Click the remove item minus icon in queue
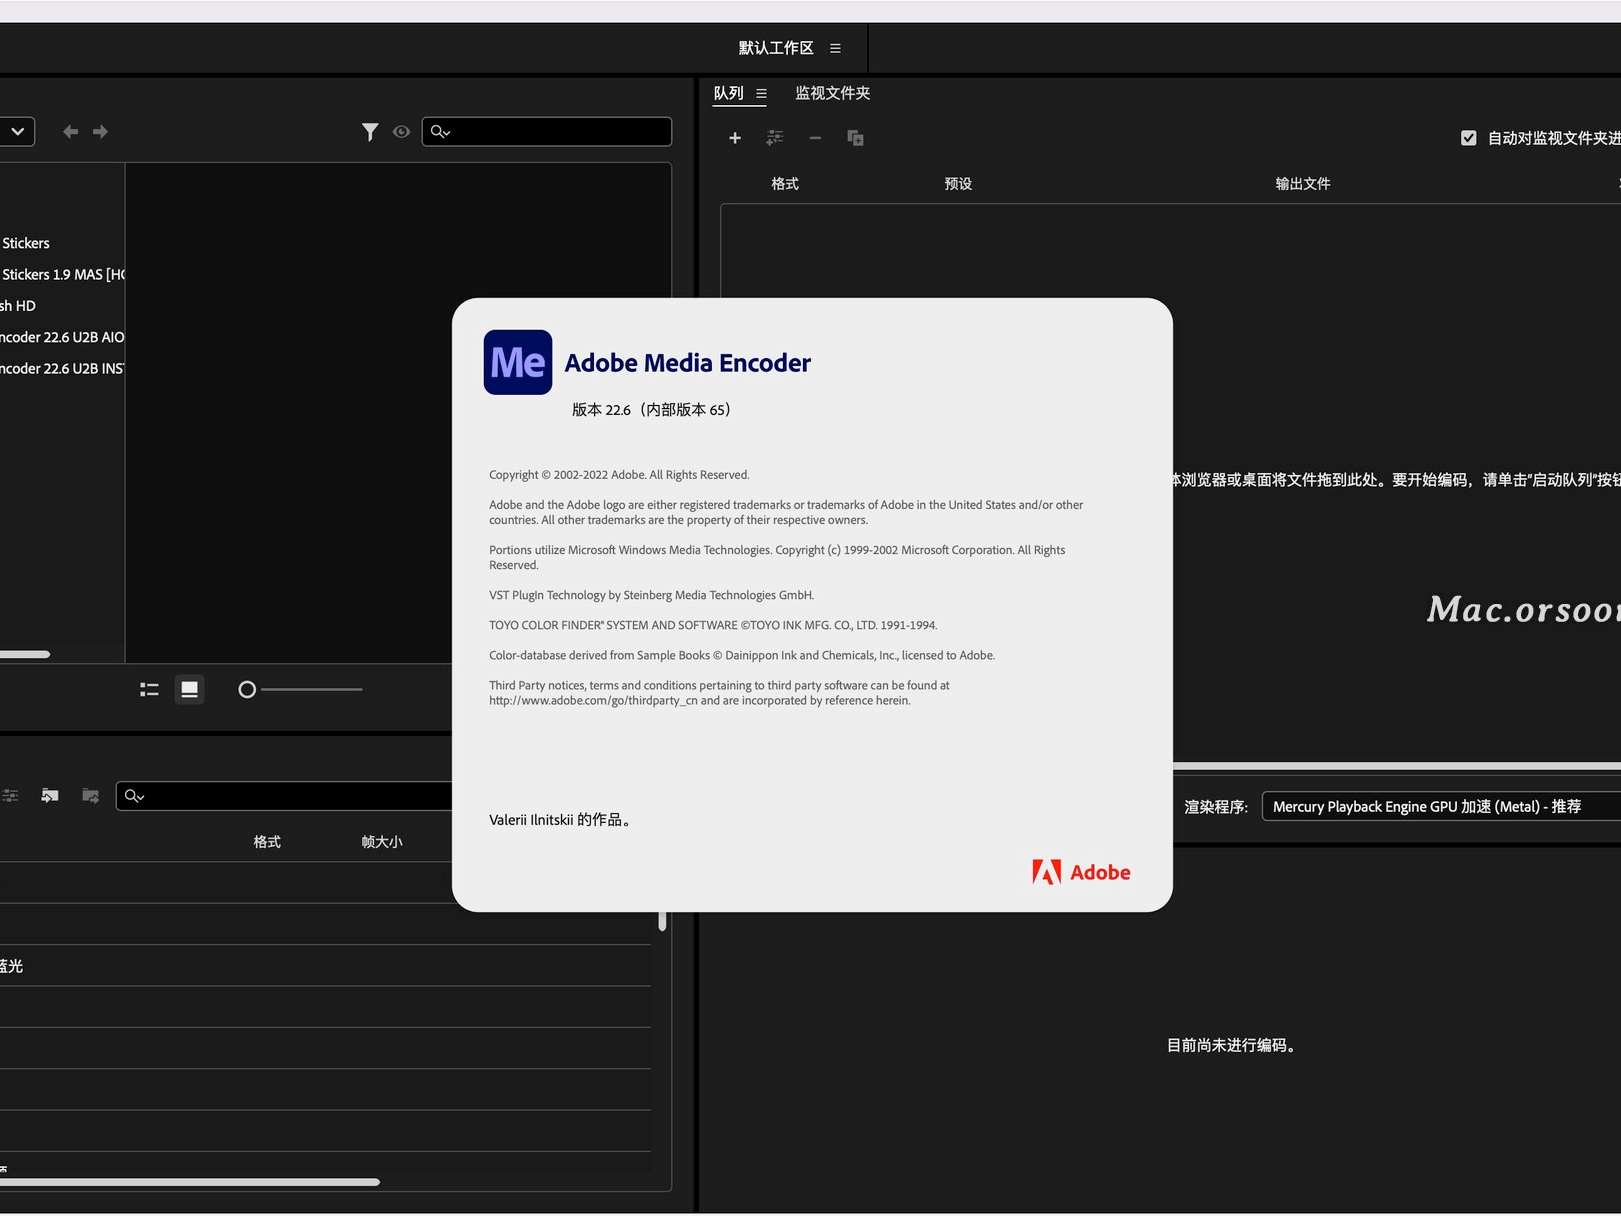This screenshot has height=1216, width=1621. tap(815, 138)
